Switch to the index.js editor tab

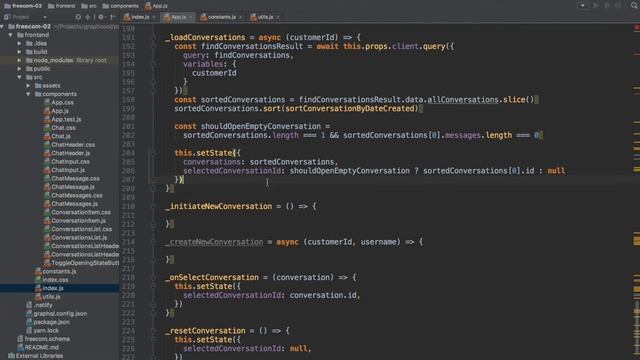click(140, 17)
